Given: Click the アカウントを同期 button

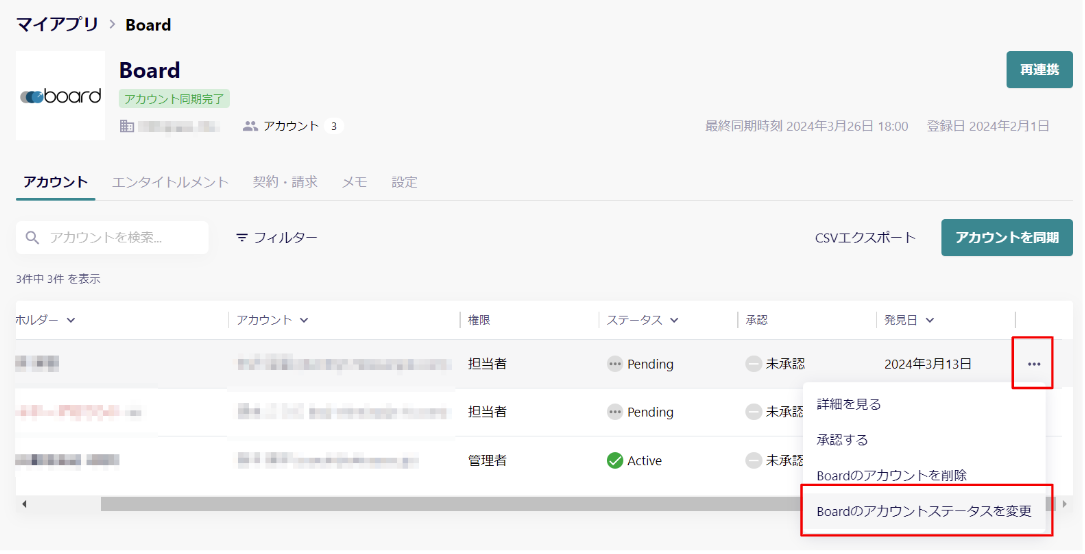Looking at the screenshot, I should pos(1007,238).
